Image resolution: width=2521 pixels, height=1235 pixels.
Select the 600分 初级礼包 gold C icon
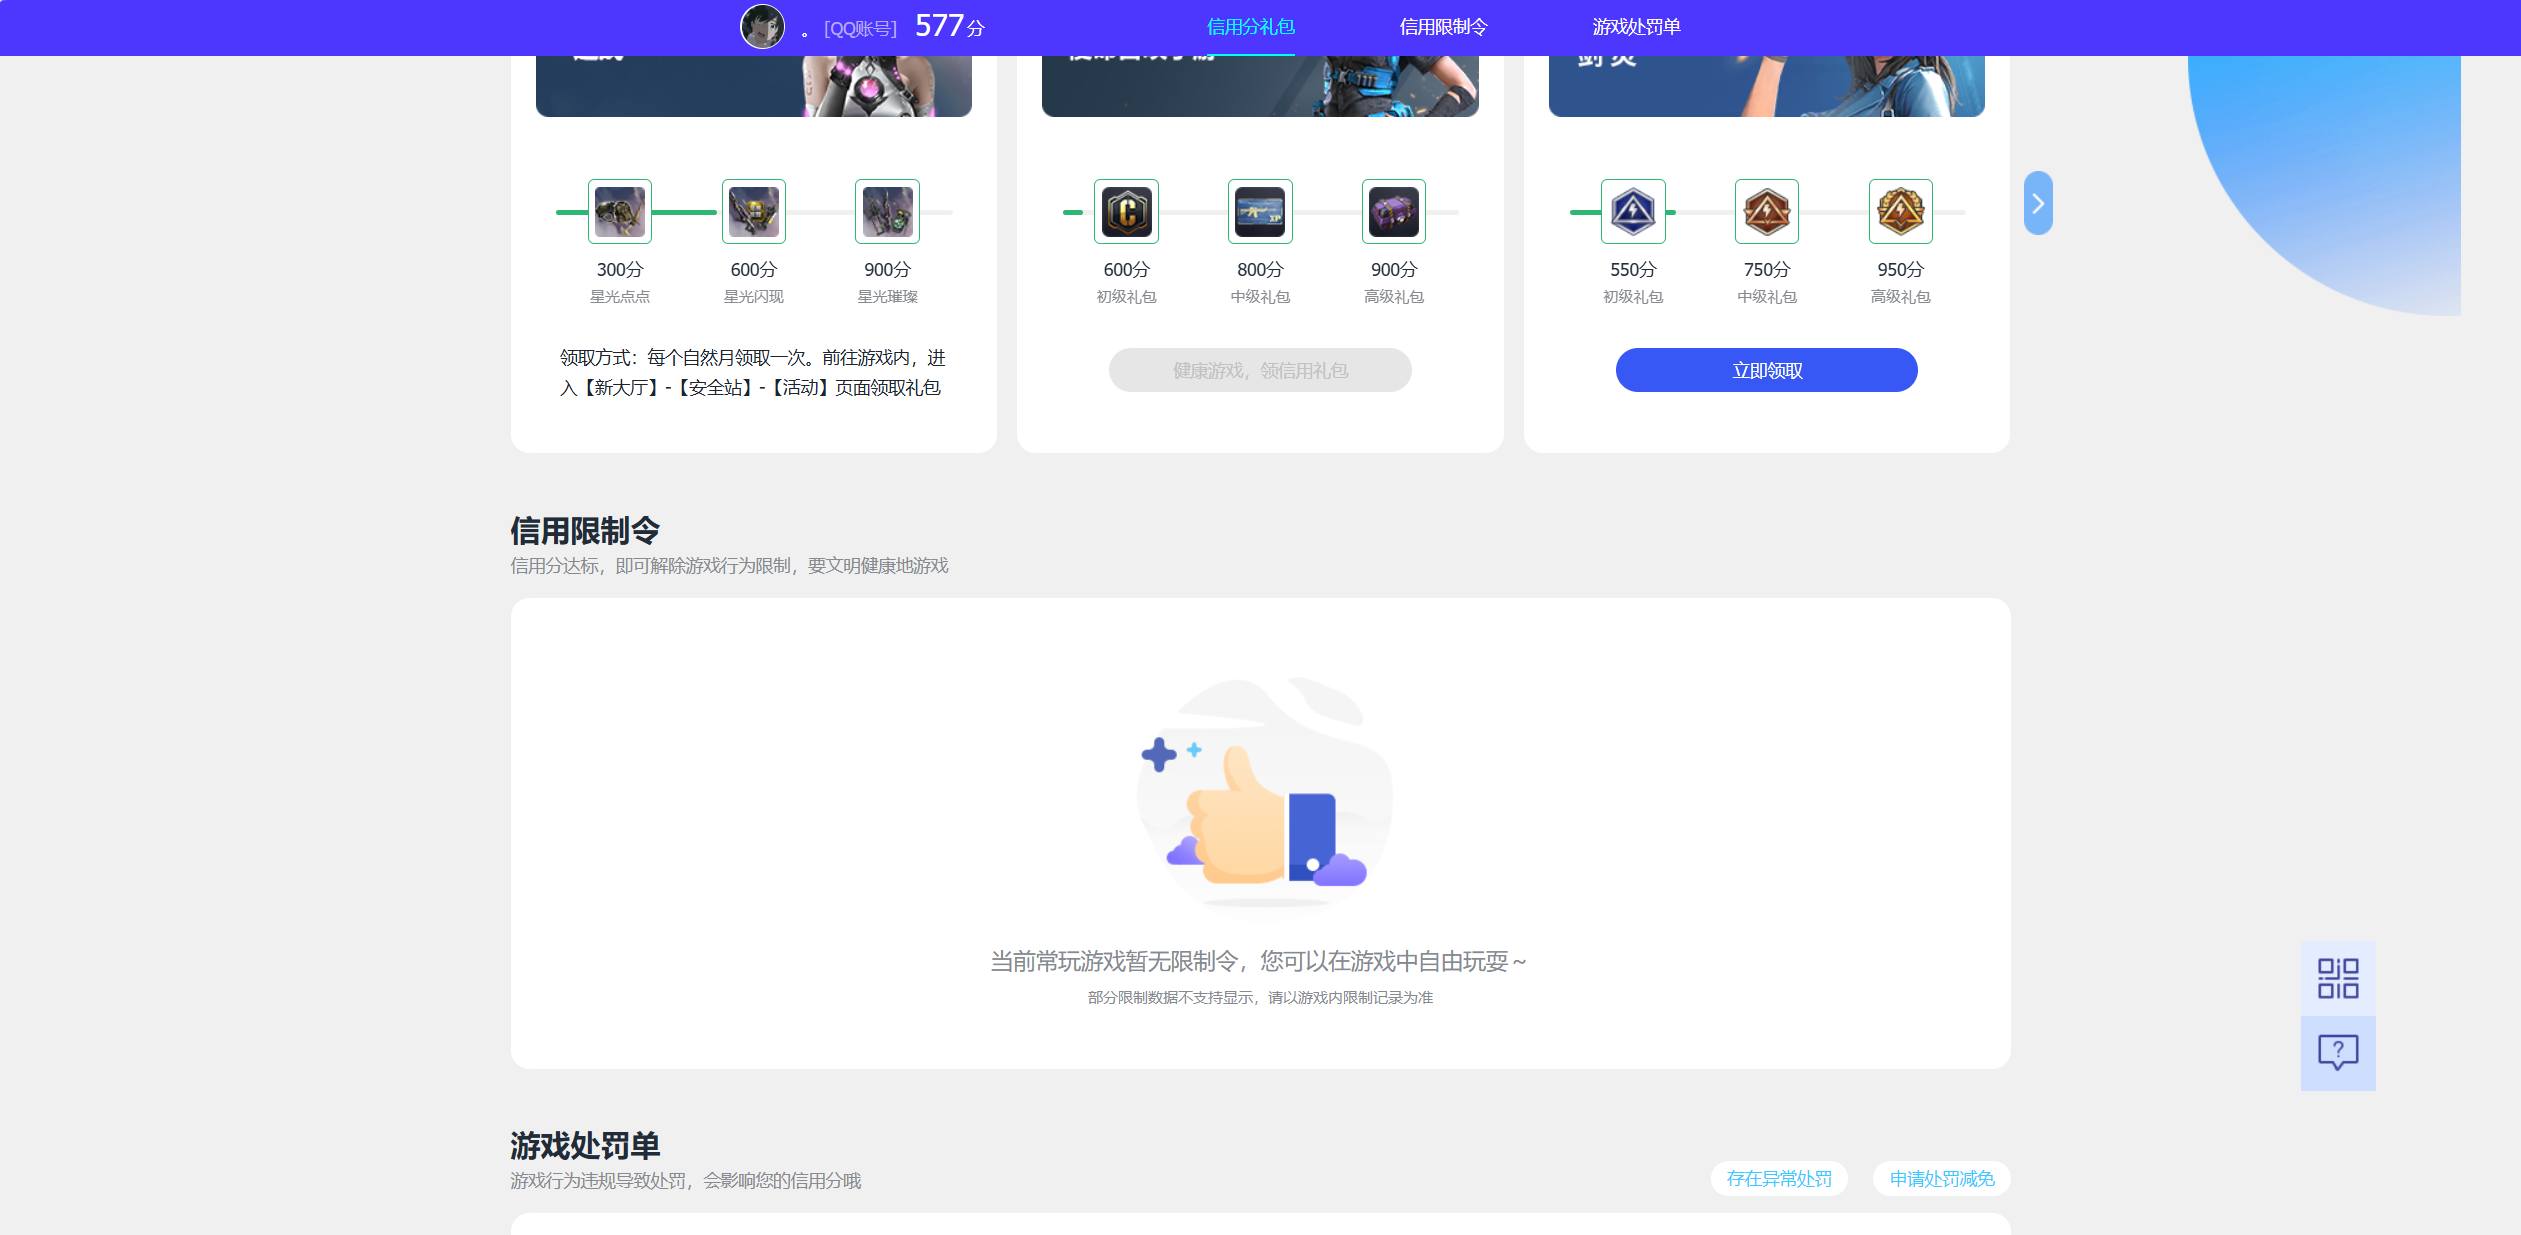click(x=1126, y=212)
